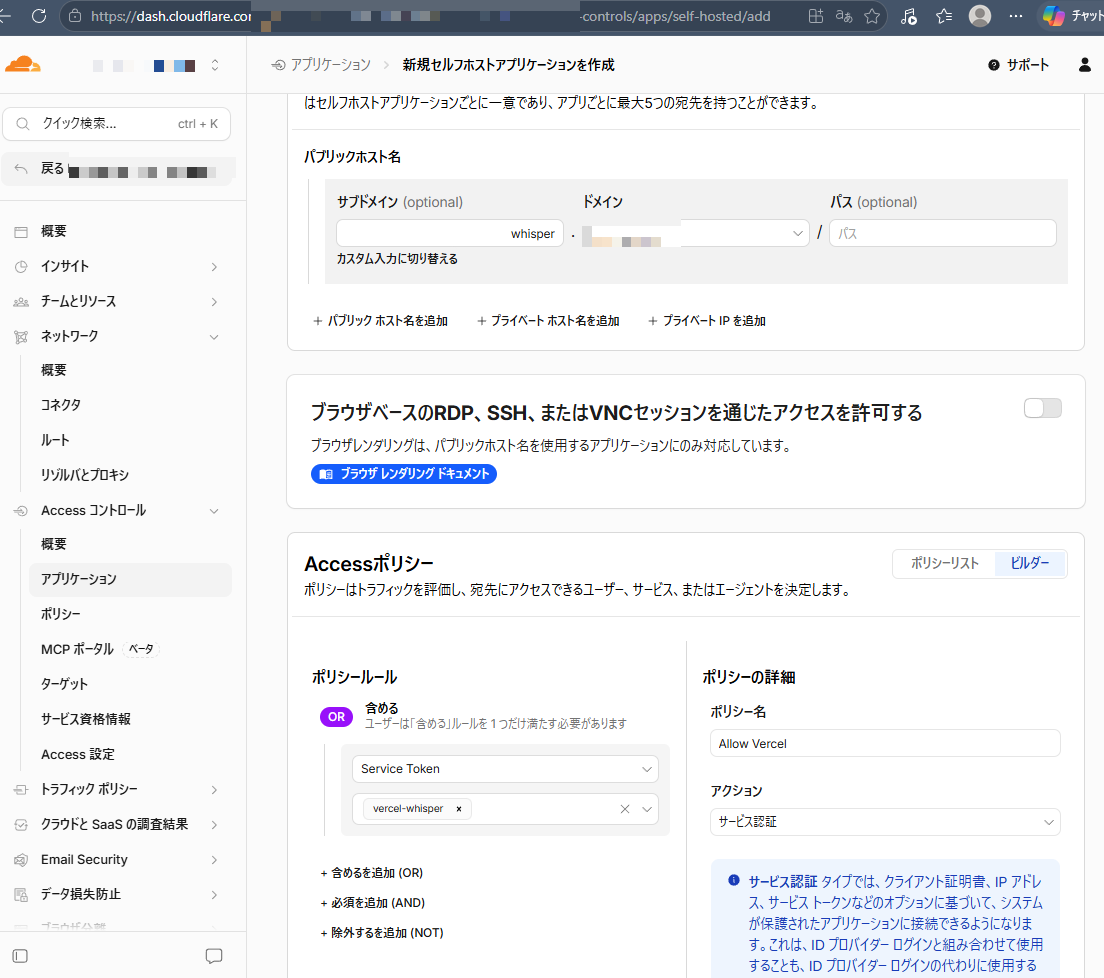This screenshot has width=1104, height=978.
Task: Open the Service Token selector dropdown
Action: coord(506,769)
